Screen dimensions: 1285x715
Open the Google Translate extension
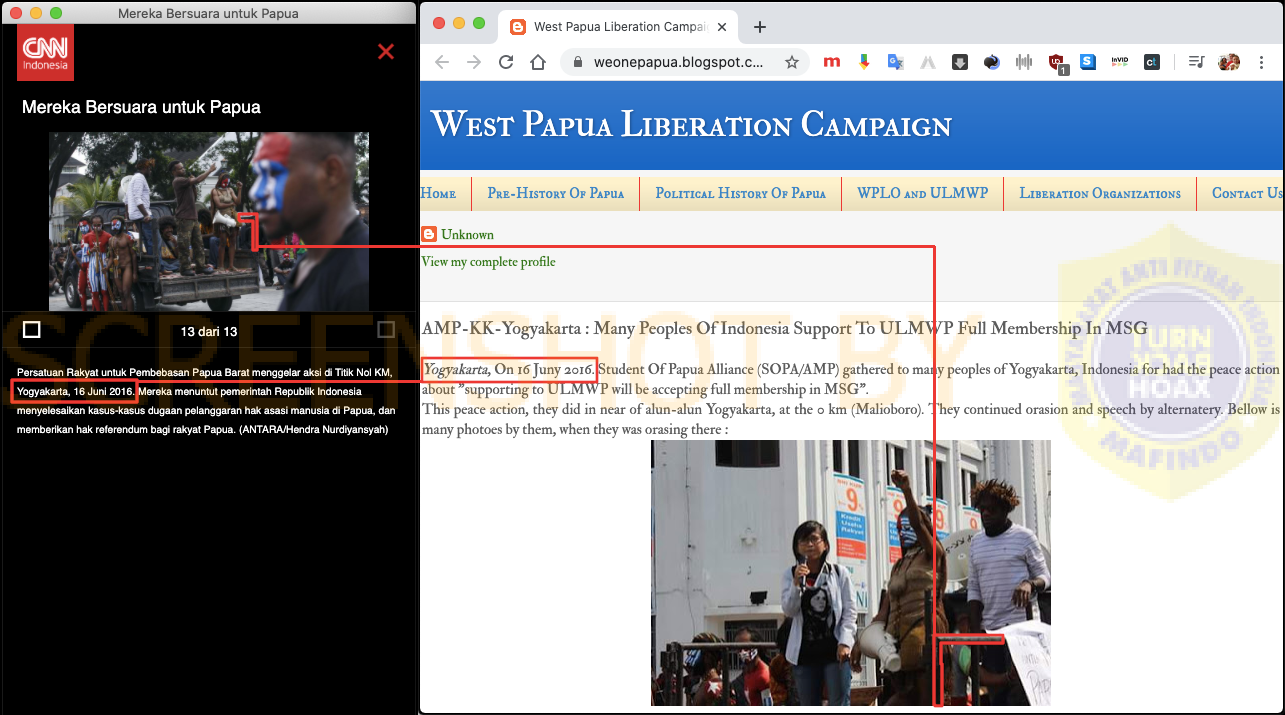coord(896,62)
